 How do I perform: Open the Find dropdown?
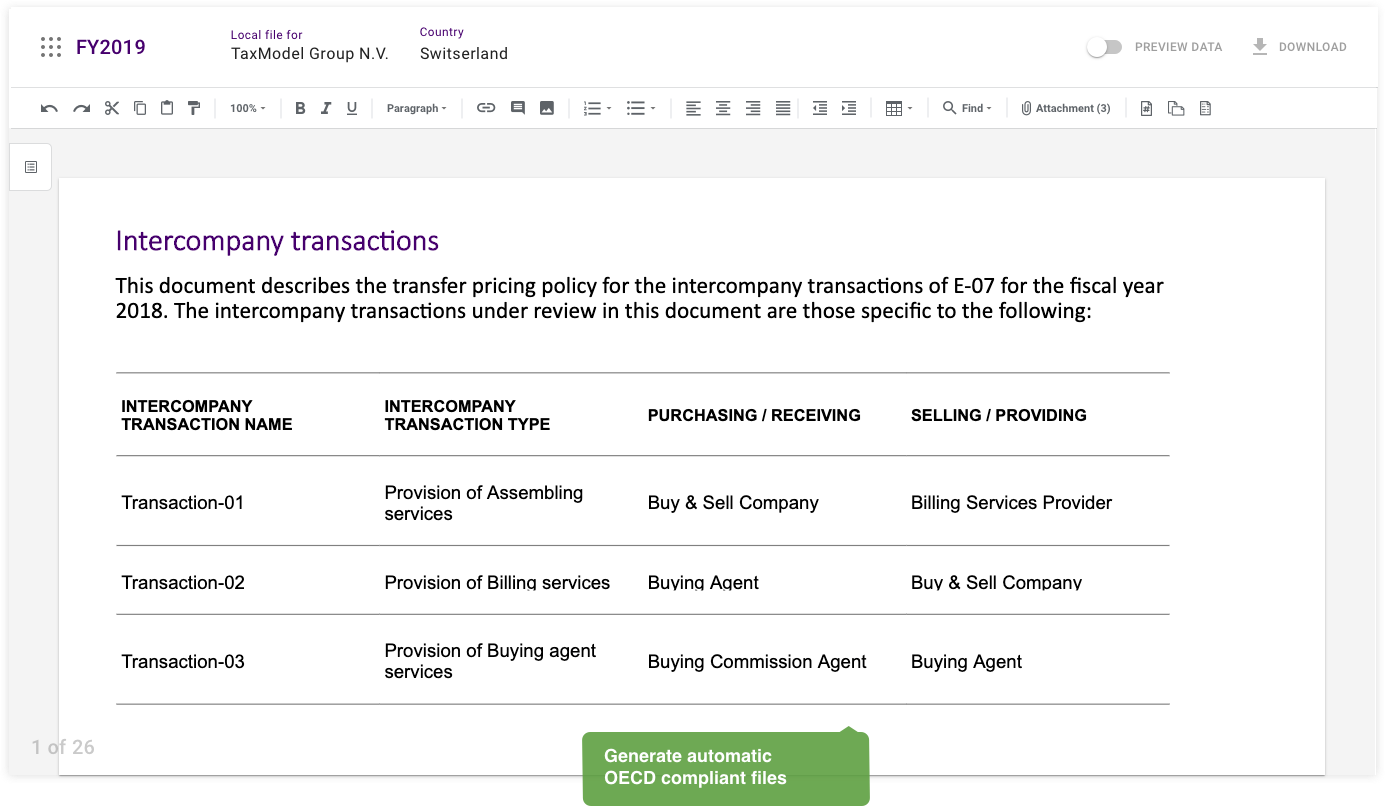click(967, 108)
